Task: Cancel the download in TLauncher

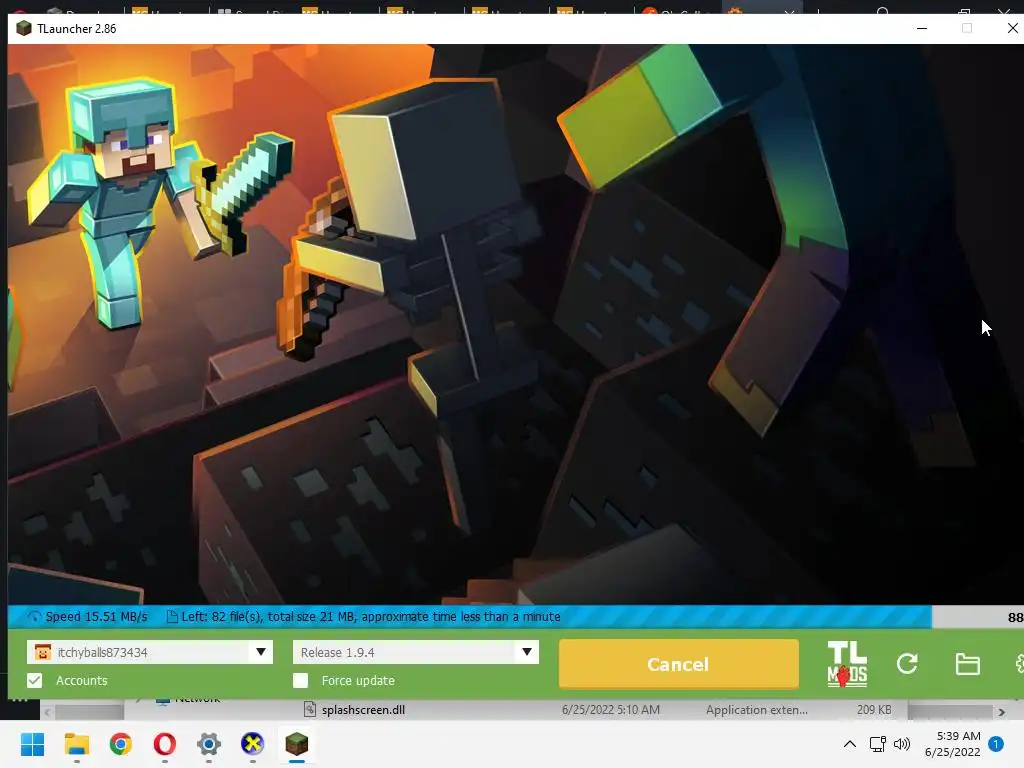Action: [x=679, y=664]
